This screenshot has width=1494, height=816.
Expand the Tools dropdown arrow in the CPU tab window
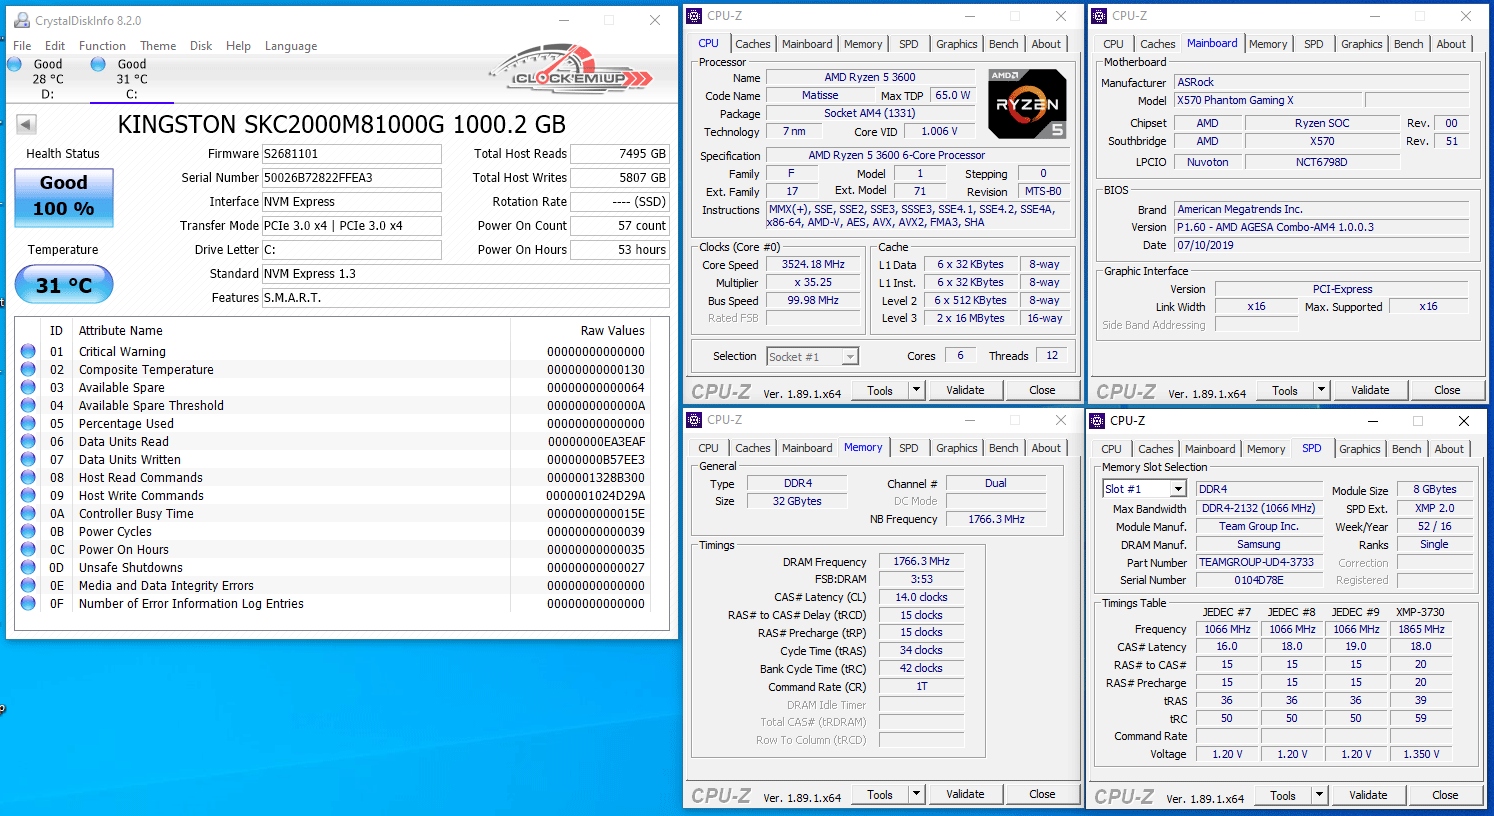(x=916, y=390)
